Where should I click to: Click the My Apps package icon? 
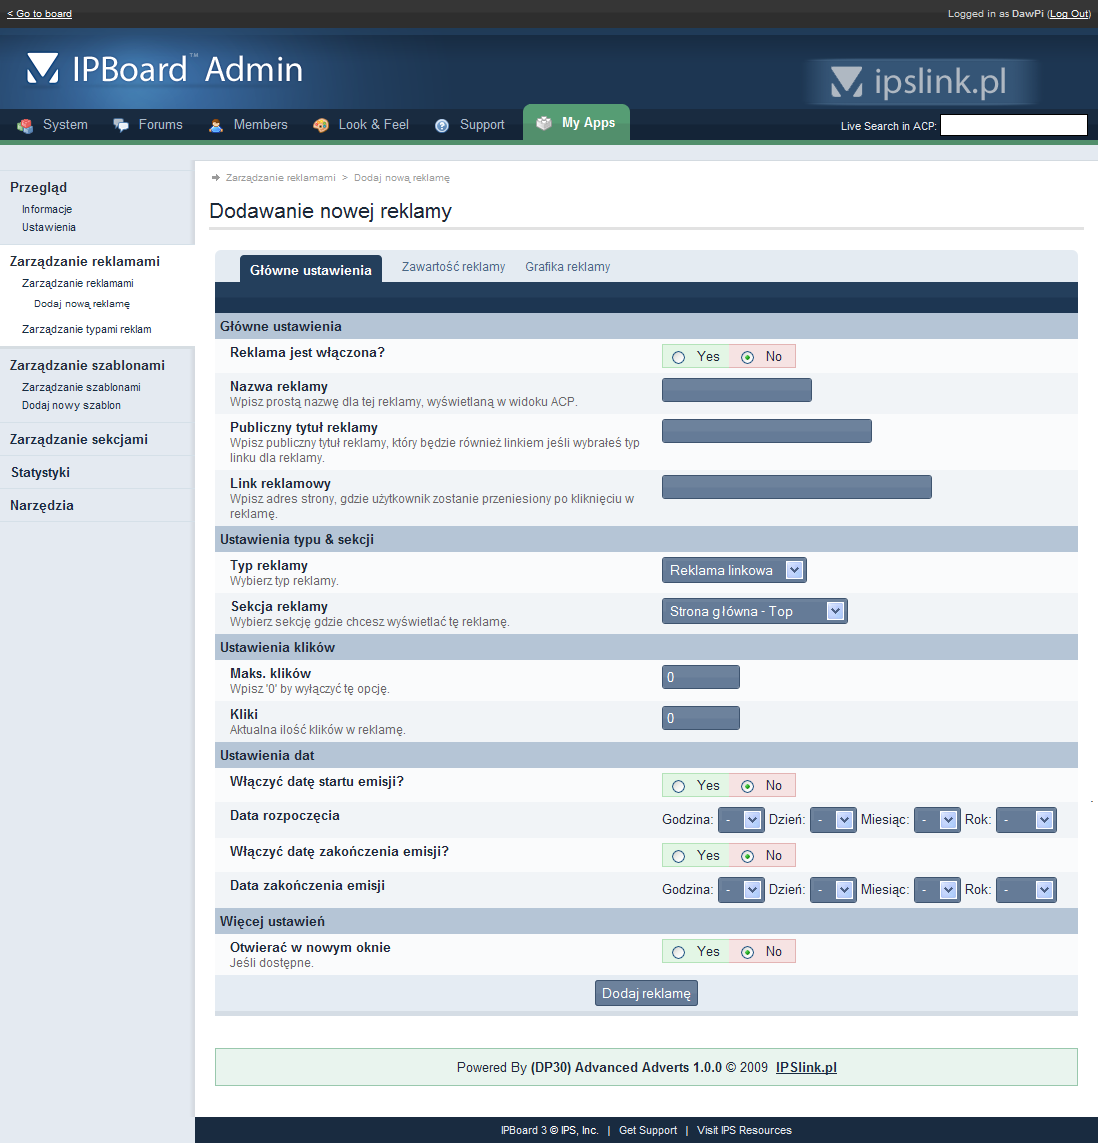tap(544, 123)
